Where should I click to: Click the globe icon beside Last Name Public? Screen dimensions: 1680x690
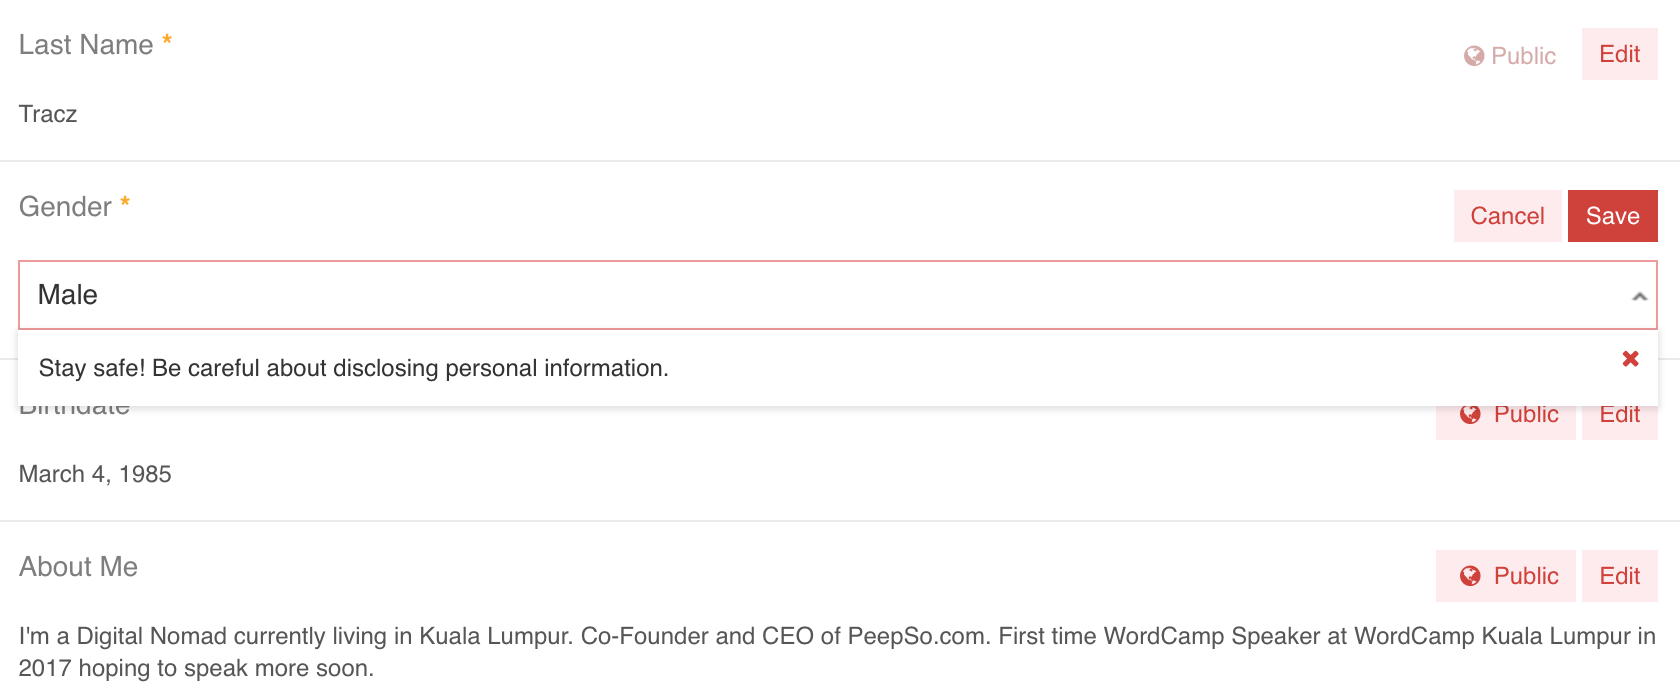coord(1473,56)
